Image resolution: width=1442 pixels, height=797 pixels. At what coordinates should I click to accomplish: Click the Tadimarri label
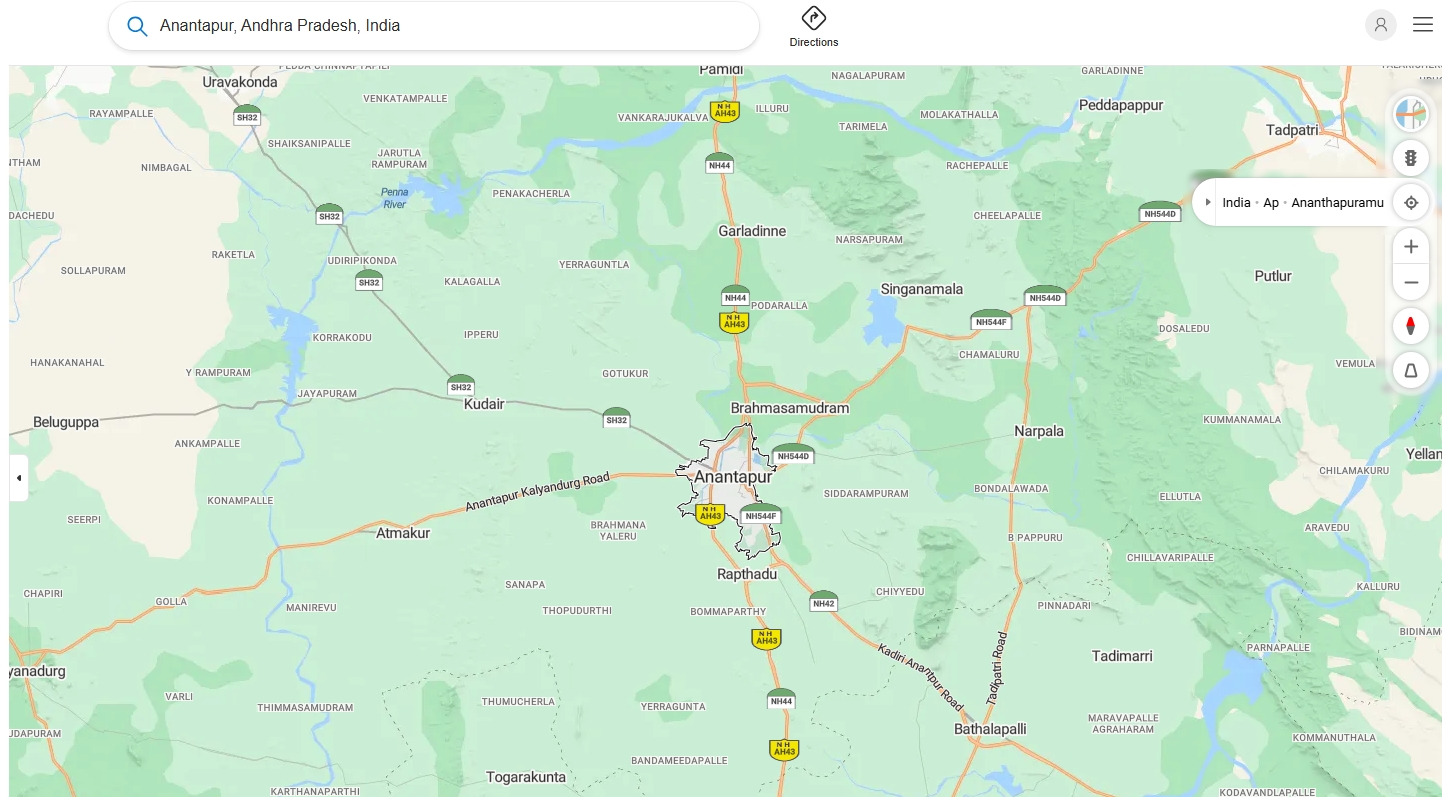click(x=1122, y=656)
